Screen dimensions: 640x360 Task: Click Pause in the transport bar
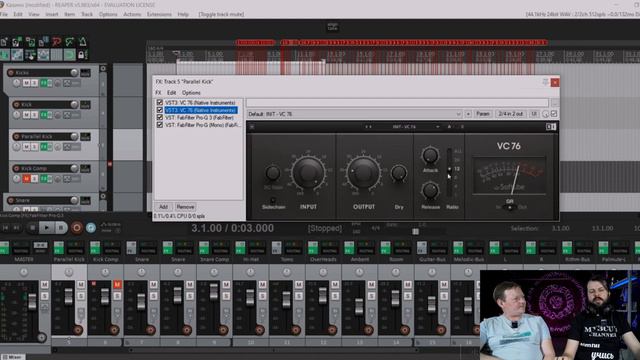click(61, 228)
